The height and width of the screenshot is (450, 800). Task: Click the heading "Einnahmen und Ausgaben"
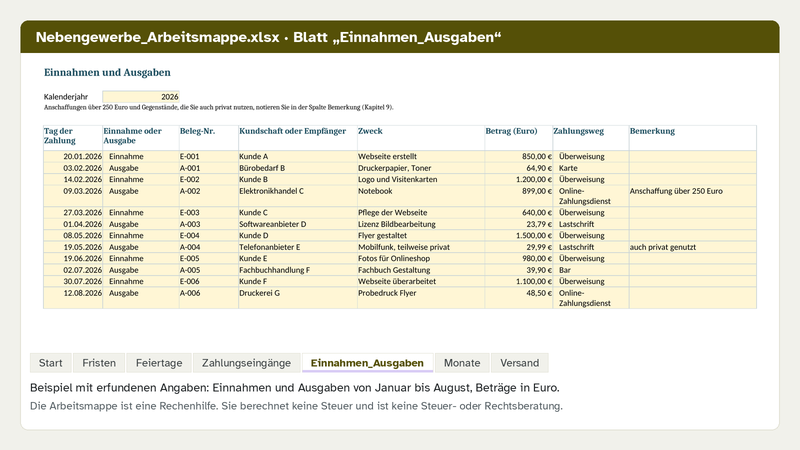(x=107, y=72)
